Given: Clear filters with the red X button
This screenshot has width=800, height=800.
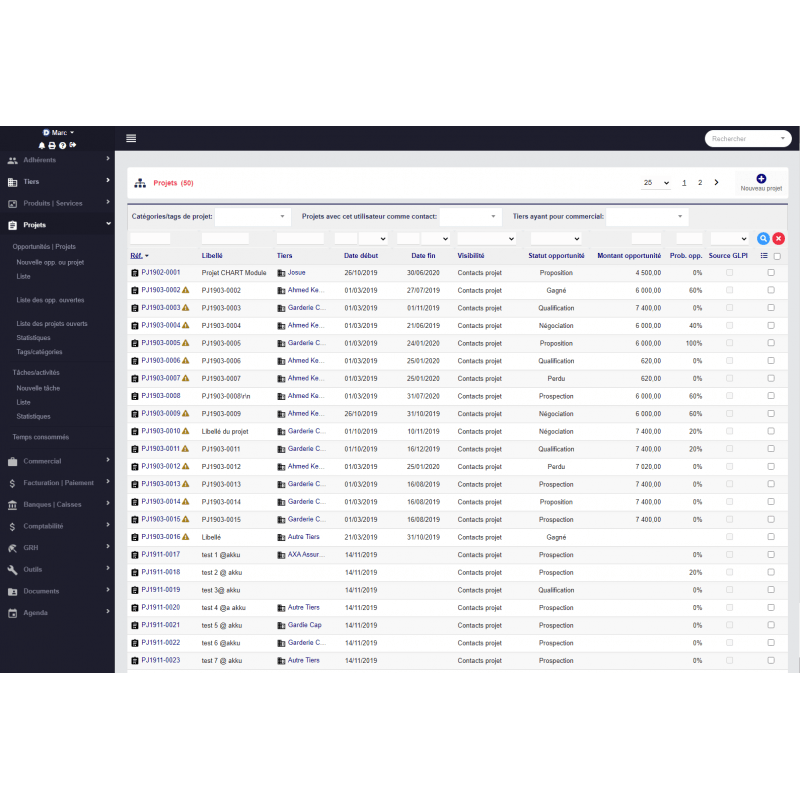Looking at the screenshot, I should click(778, 238).
